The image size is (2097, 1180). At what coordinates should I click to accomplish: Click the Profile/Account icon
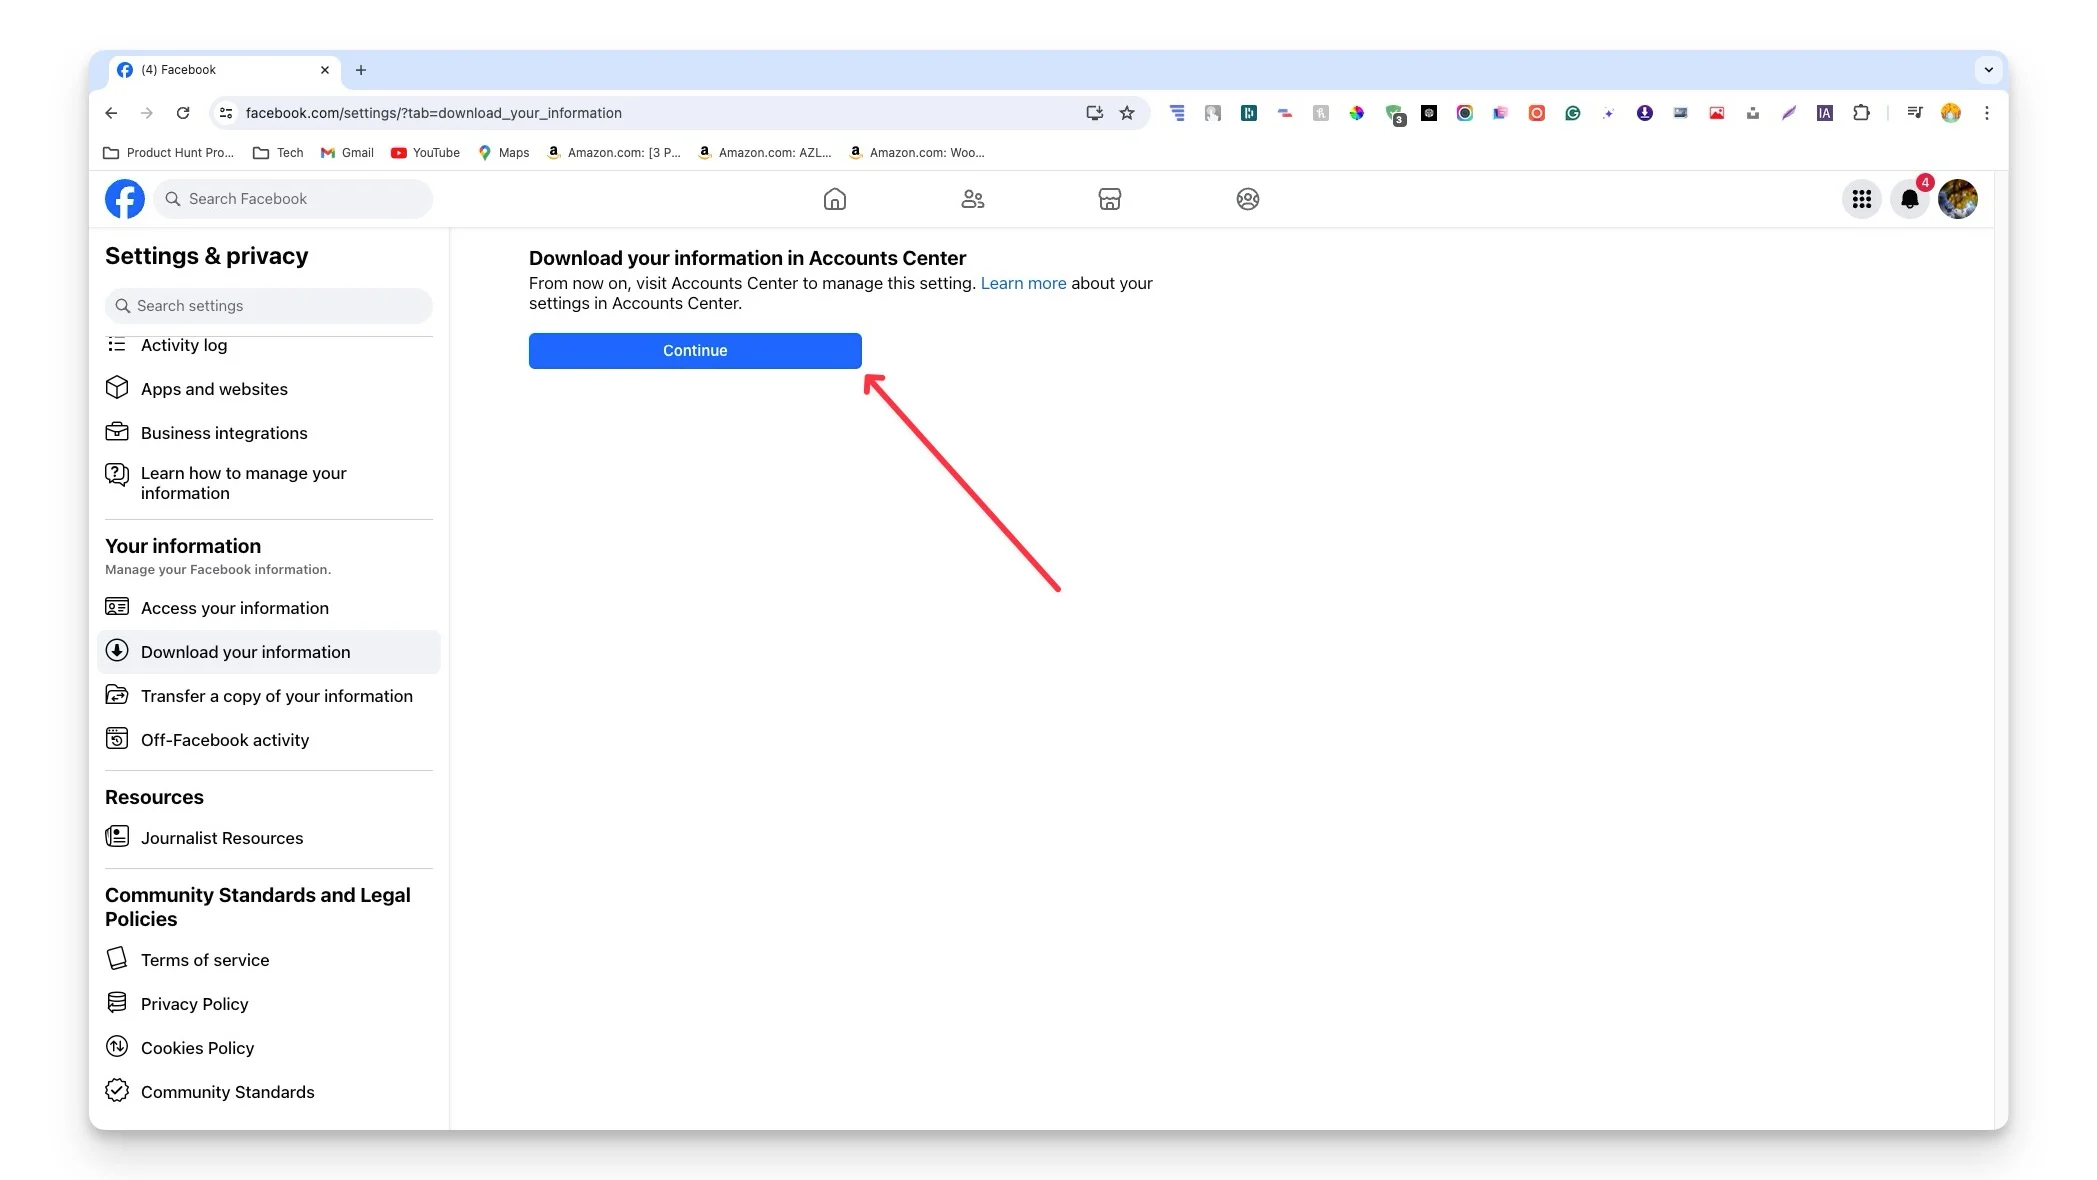click(x=1959, y=199)
